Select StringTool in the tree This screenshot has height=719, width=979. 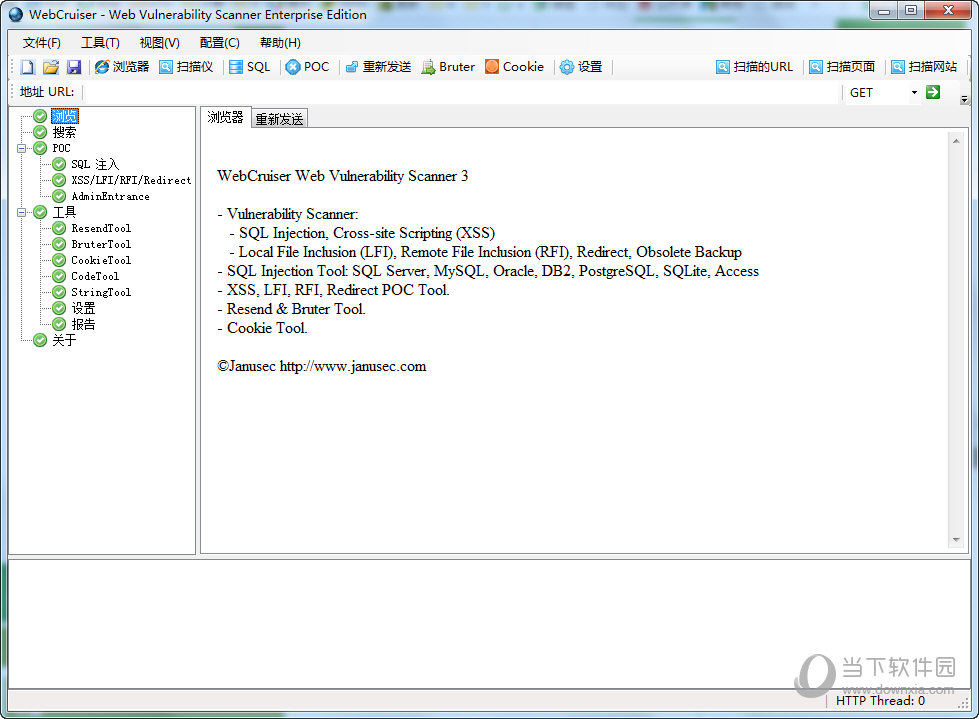pos(101,292)
